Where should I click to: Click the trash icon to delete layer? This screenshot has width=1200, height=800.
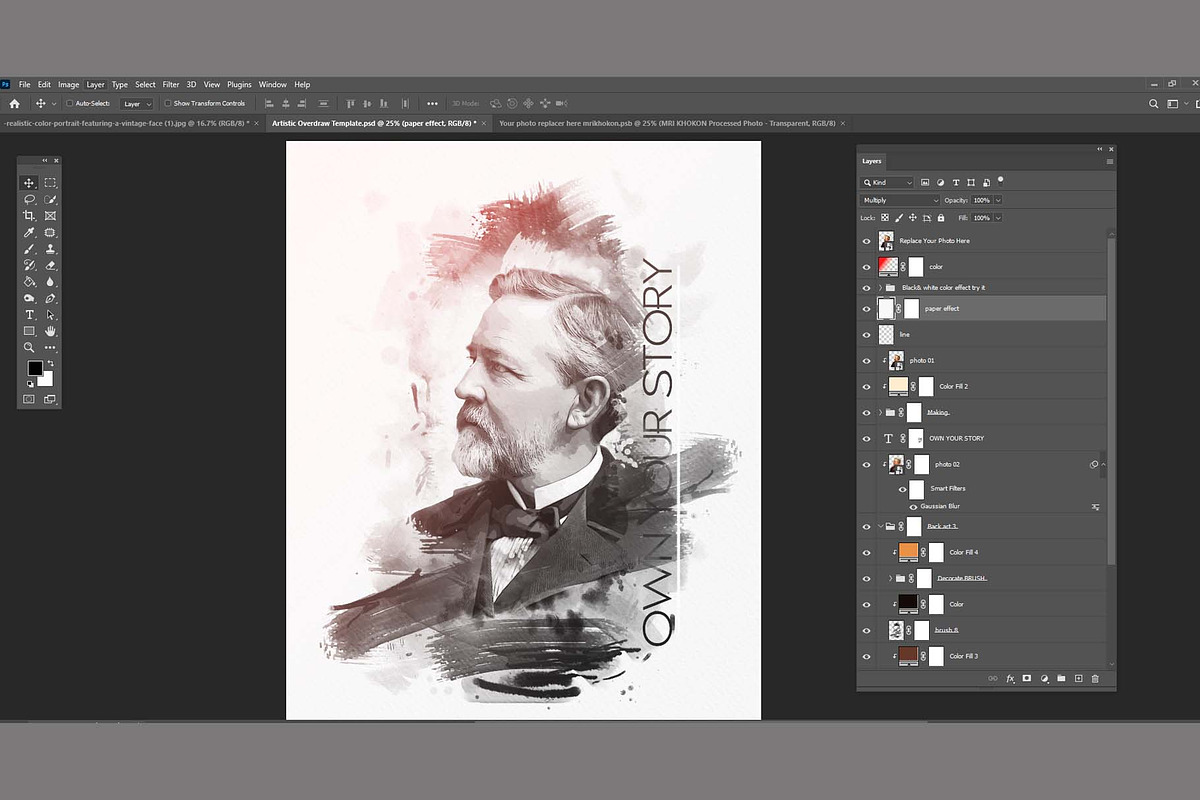pyautogui.click(x=1095, y=678)
